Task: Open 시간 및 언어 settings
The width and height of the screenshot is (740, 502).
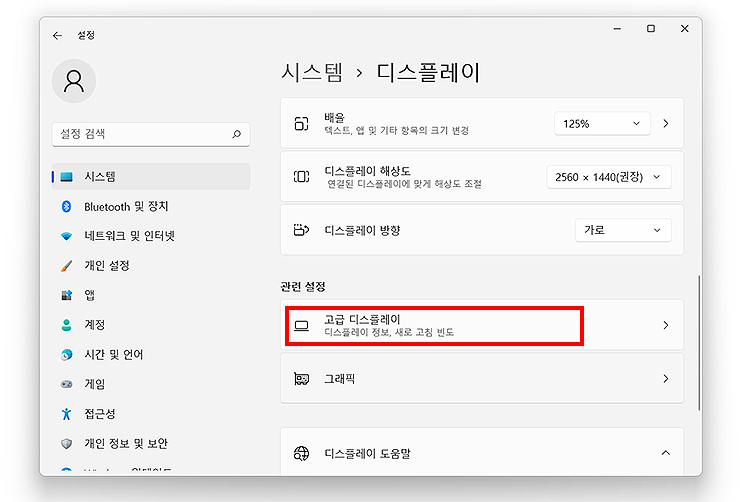Action: click(x=151, y=355)
